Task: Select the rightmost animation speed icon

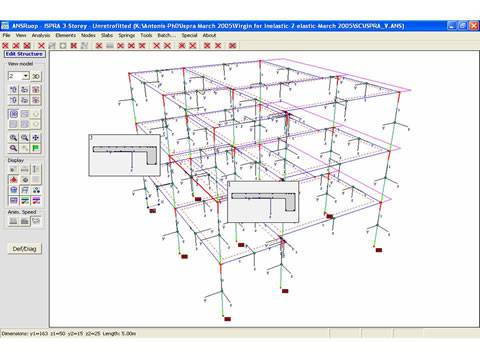Action: click(36, 221)
